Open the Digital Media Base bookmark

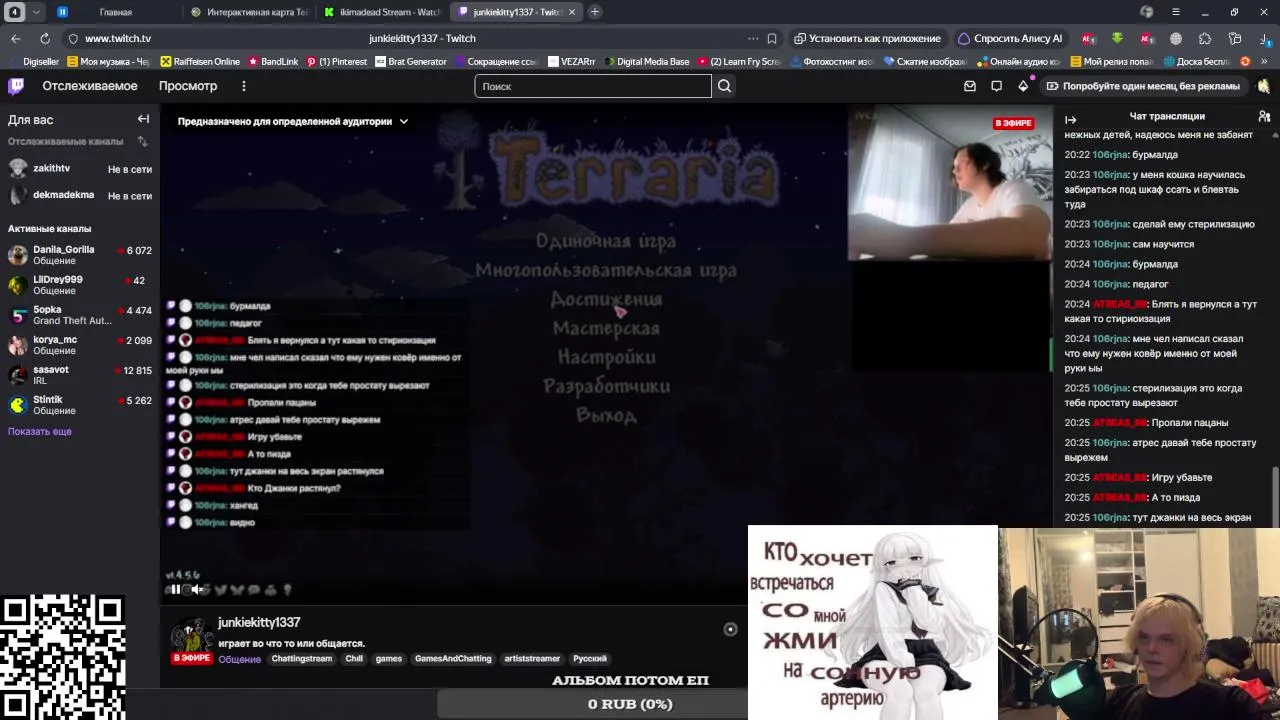click(646, 61)
